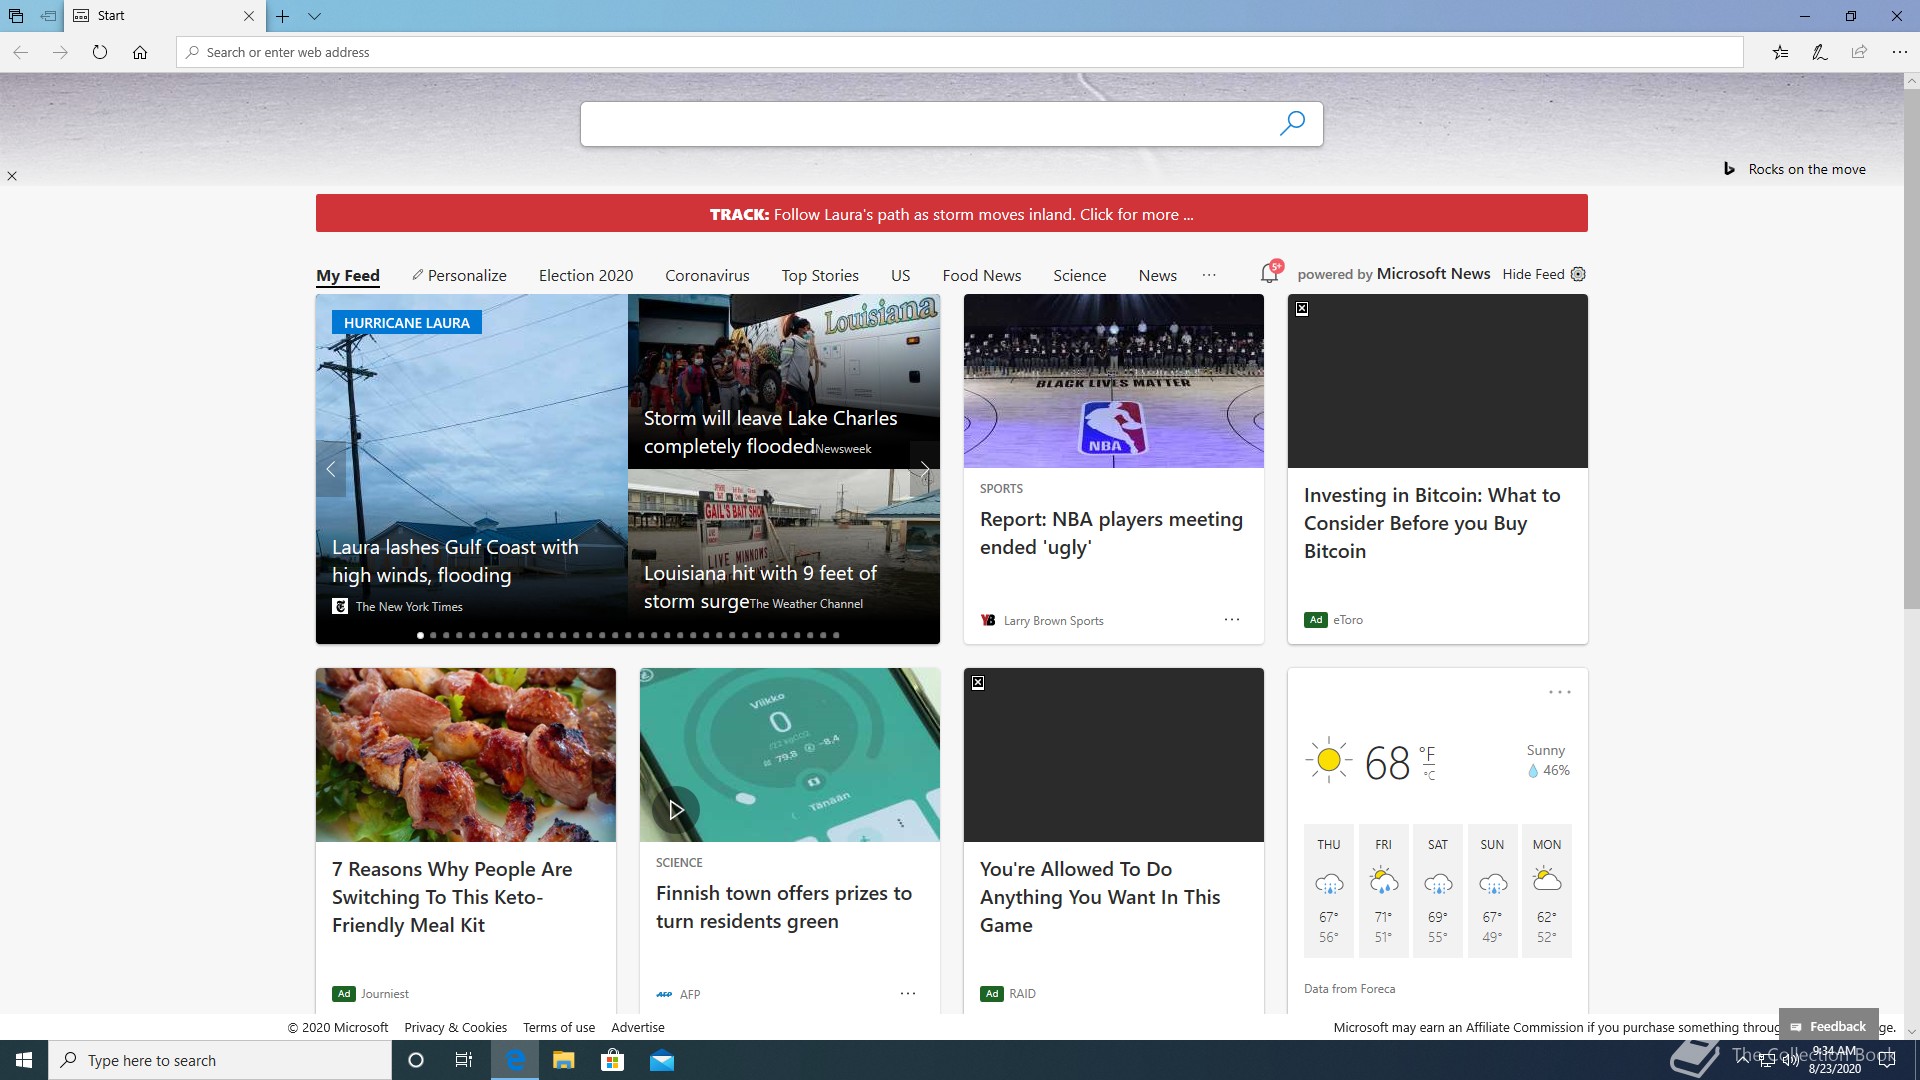Show tab previews chevron
This screenshot has height=1080, width=1920.
314,16
